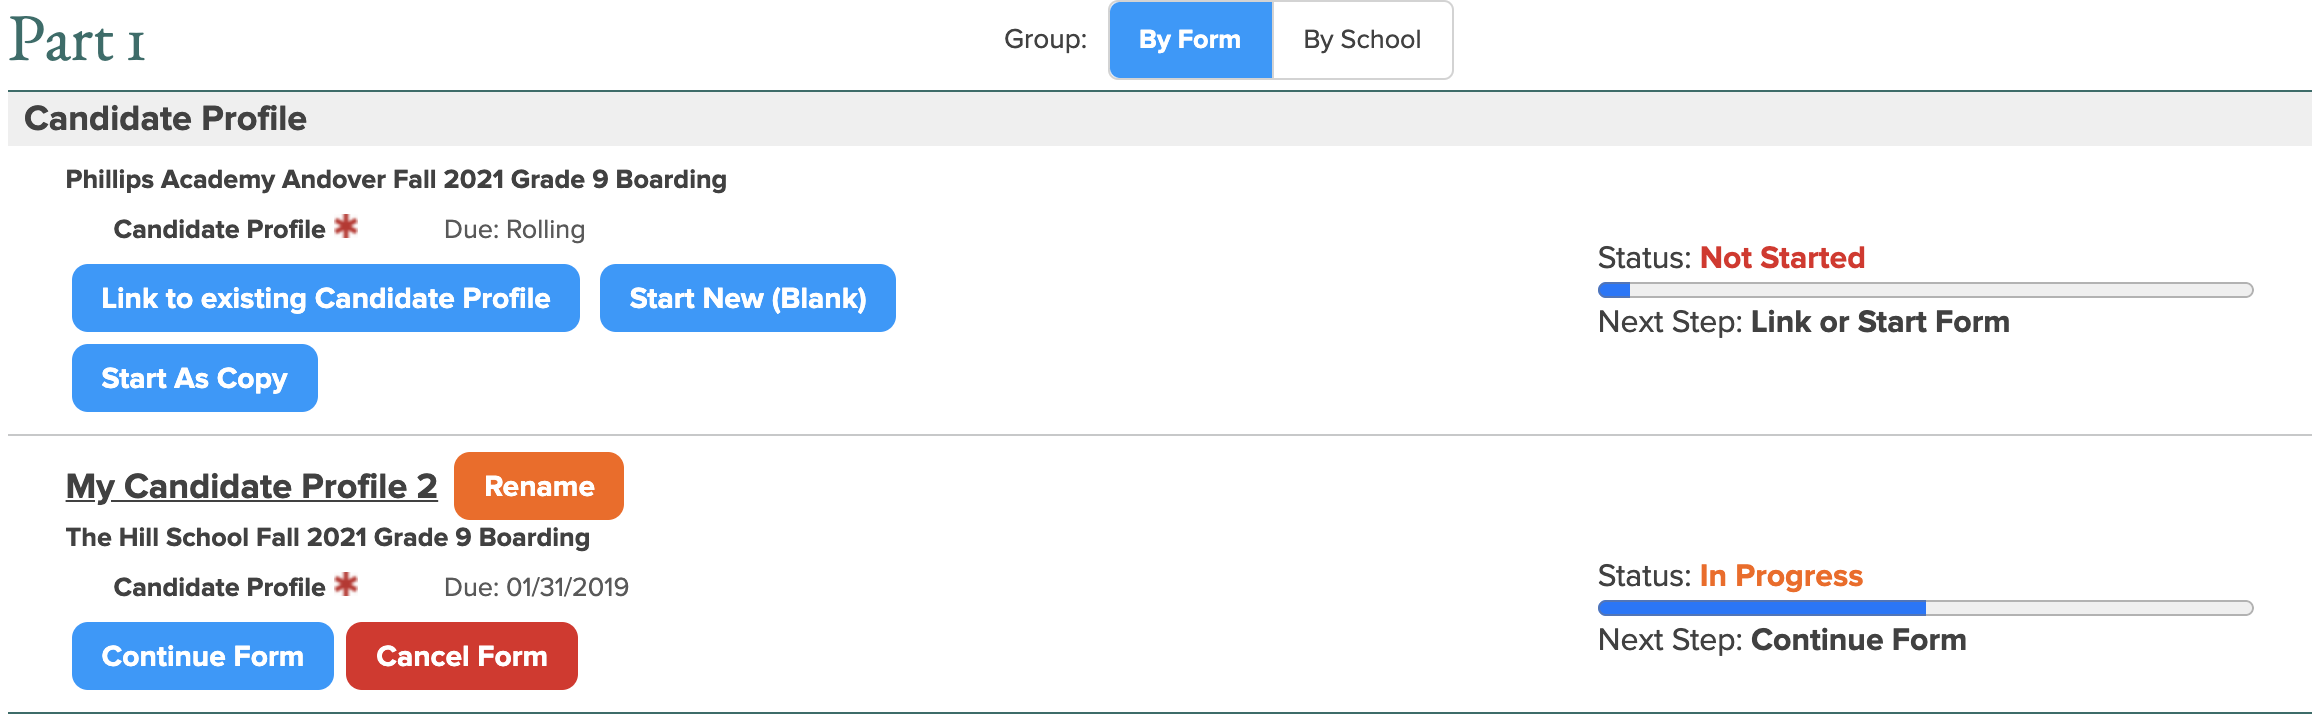Viewport: 2318px width, 726px height.
Task: Click the Candidate Profile section header
Action: pyautogui.click(x=165, y=119)
